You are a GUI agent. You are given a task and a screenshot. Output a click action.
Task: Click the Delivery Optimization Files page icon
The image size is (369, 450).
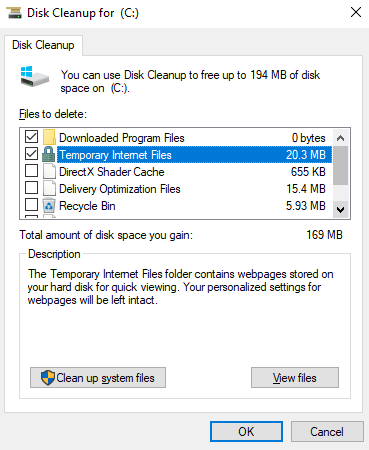(x=49, y=188)
